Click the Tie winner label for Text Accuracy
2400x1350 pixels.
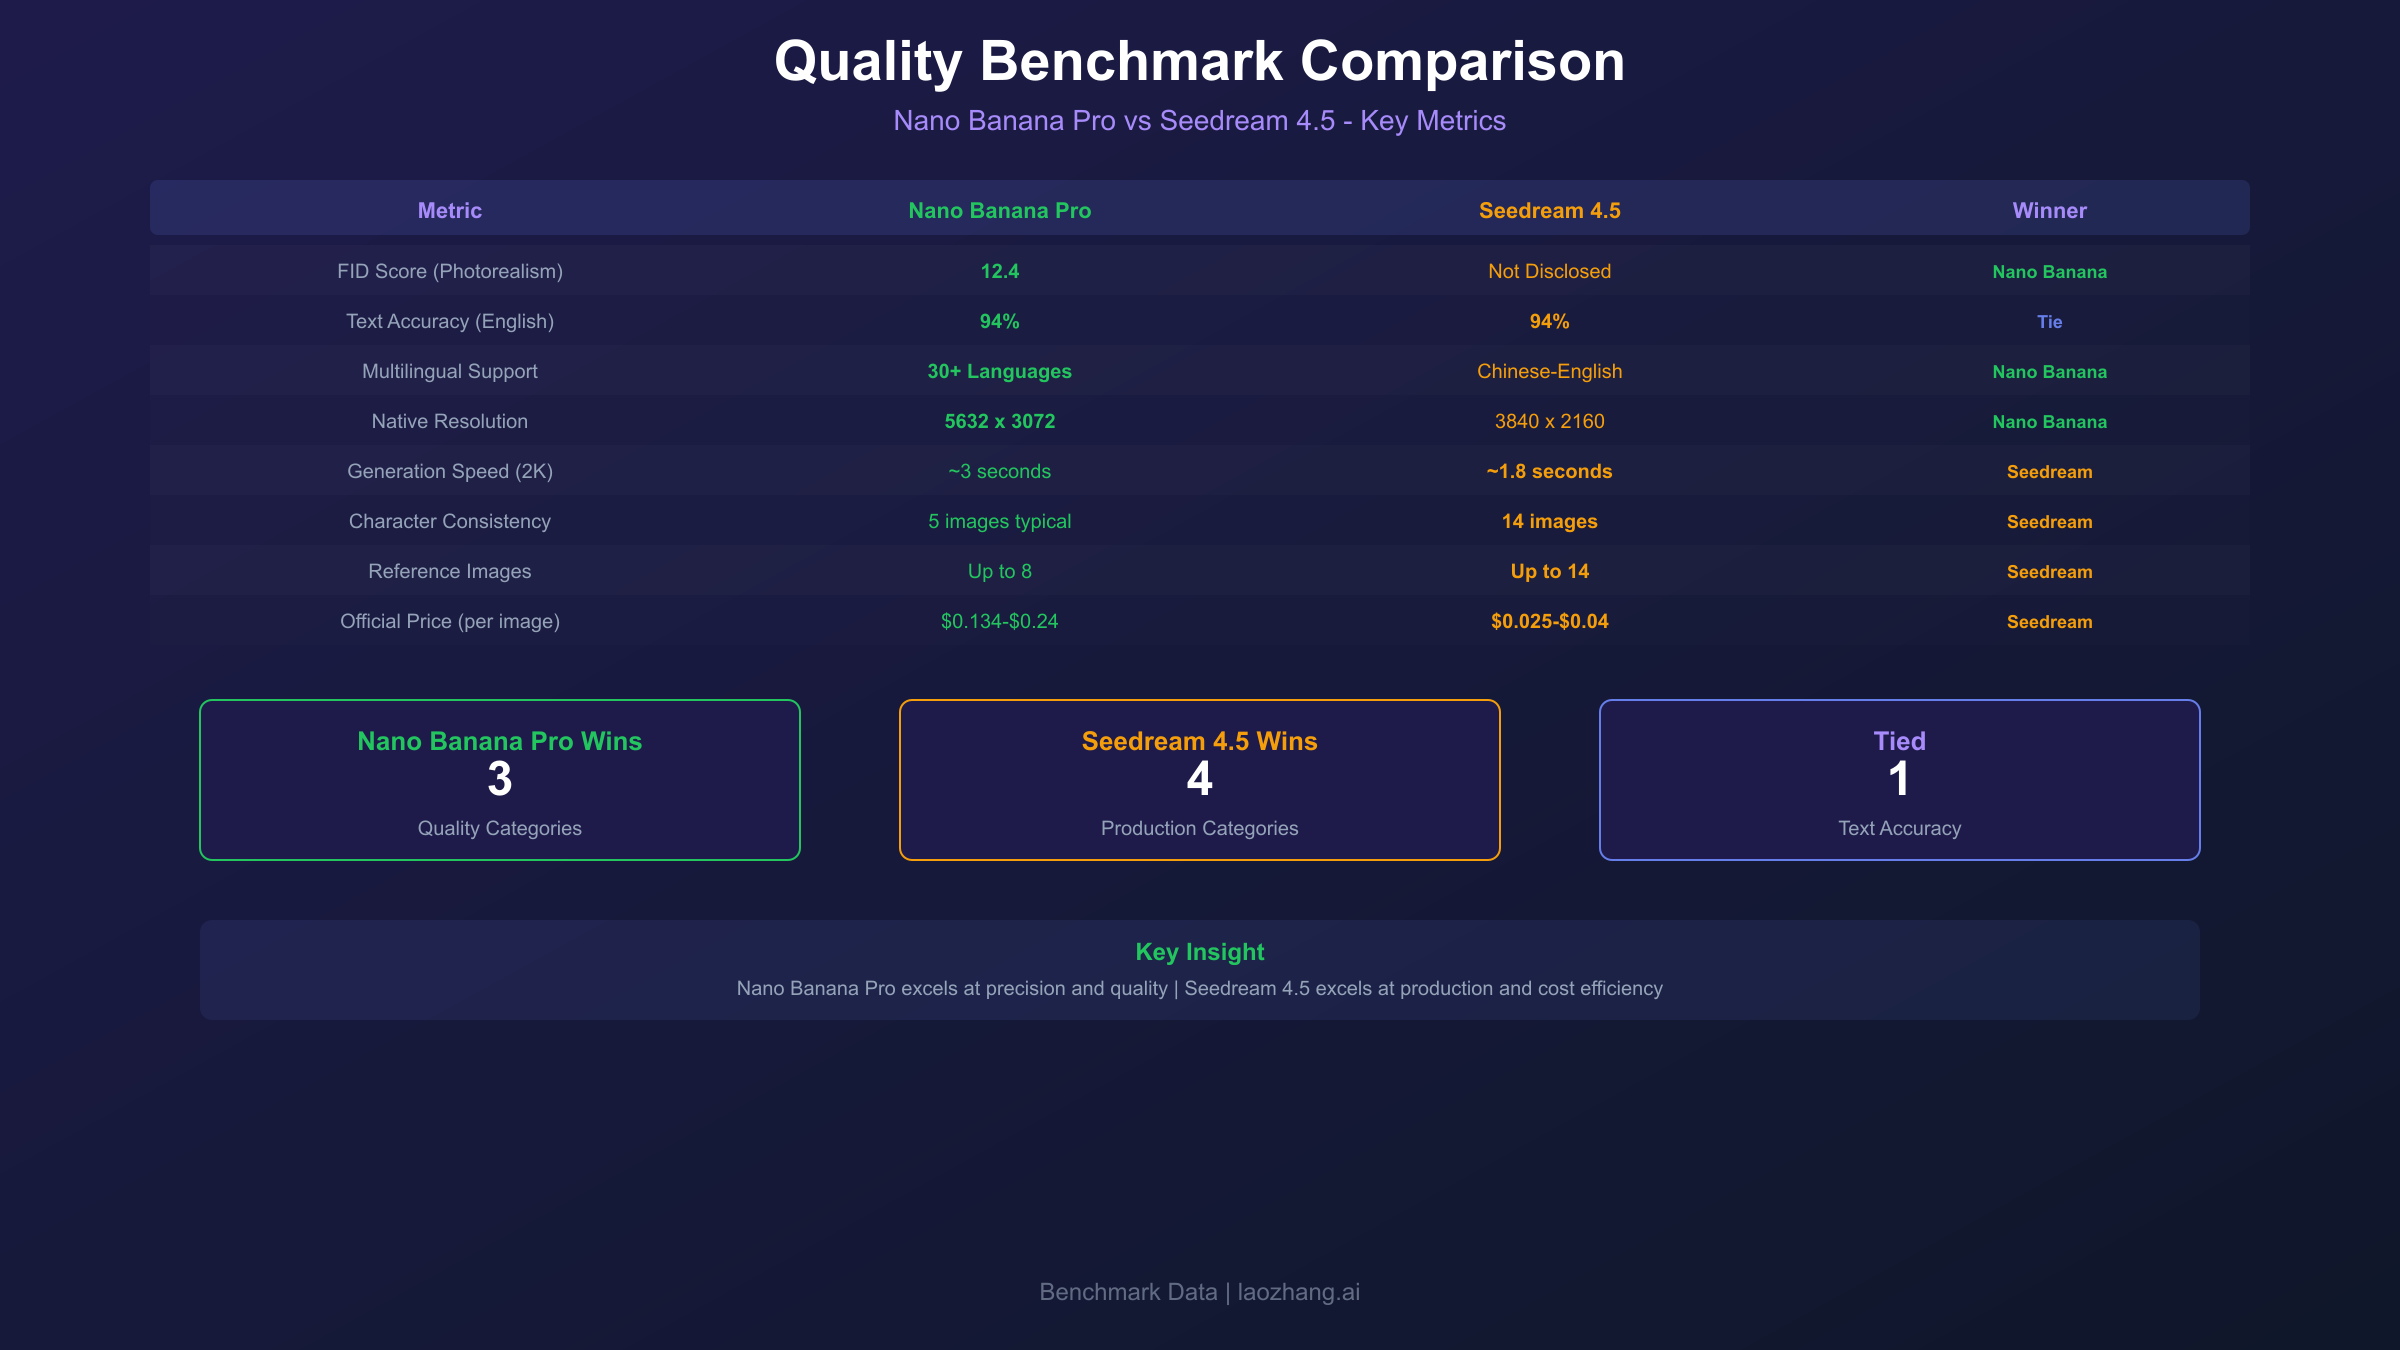(2049, 321)
